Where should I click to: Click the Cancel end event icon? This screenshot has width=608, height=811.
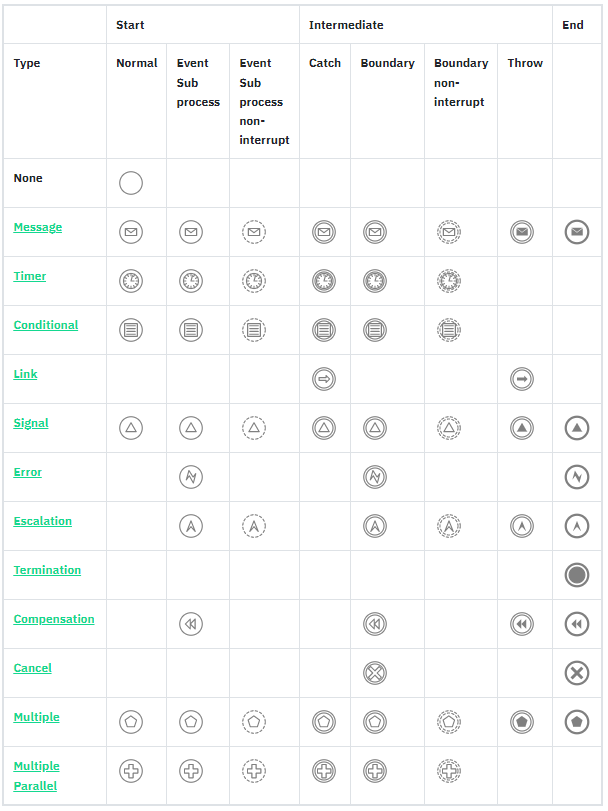[576, 673]
